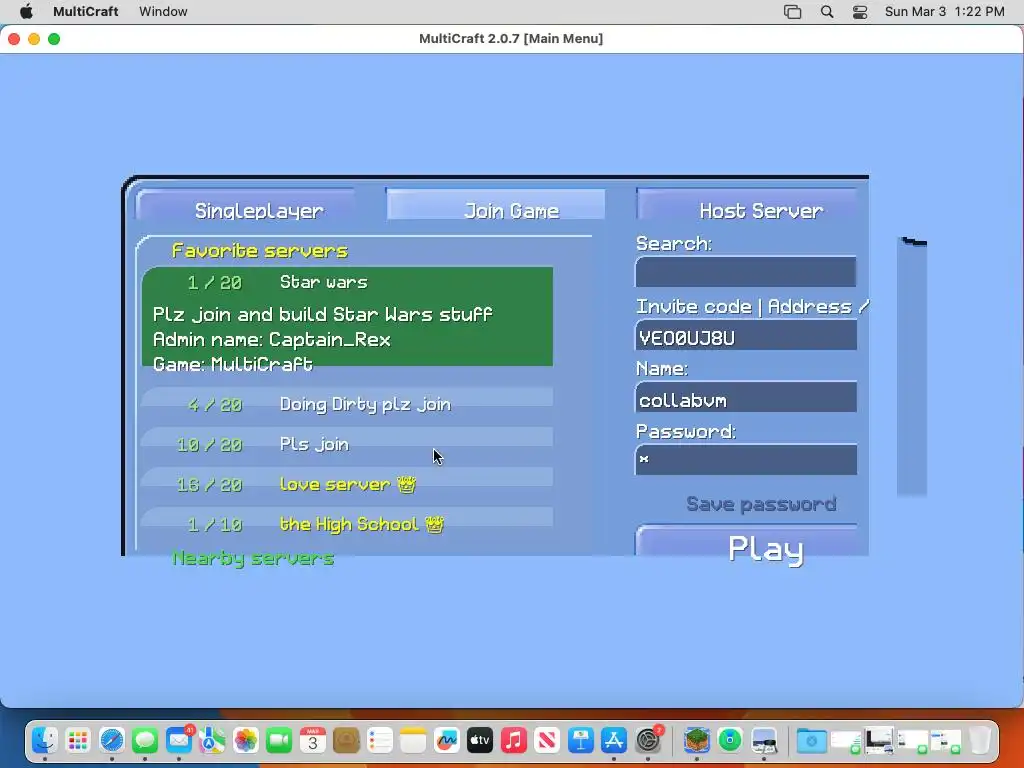Select the Star wars server entry

tap(347, 317)
